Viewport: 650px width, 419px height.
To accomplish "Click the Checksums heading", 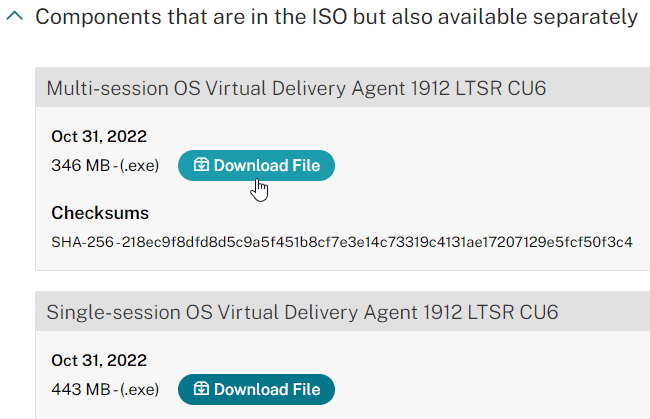I will click(x=100, y=213).
